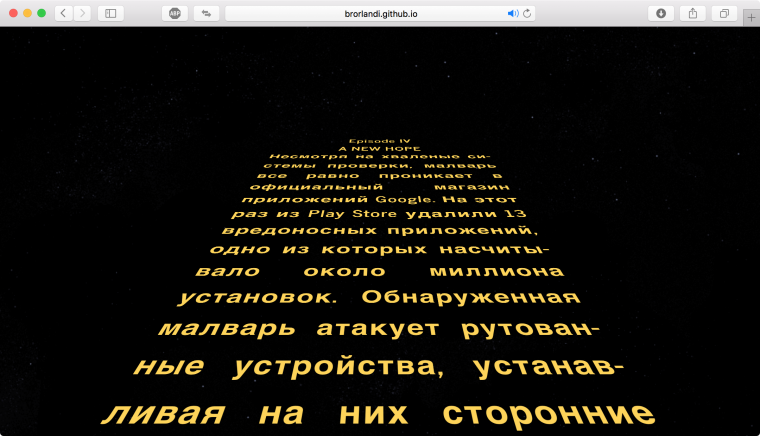Viewport: 760px width, 436px height.
Task: Go back with the Safari back arrow
Action: 63,14
